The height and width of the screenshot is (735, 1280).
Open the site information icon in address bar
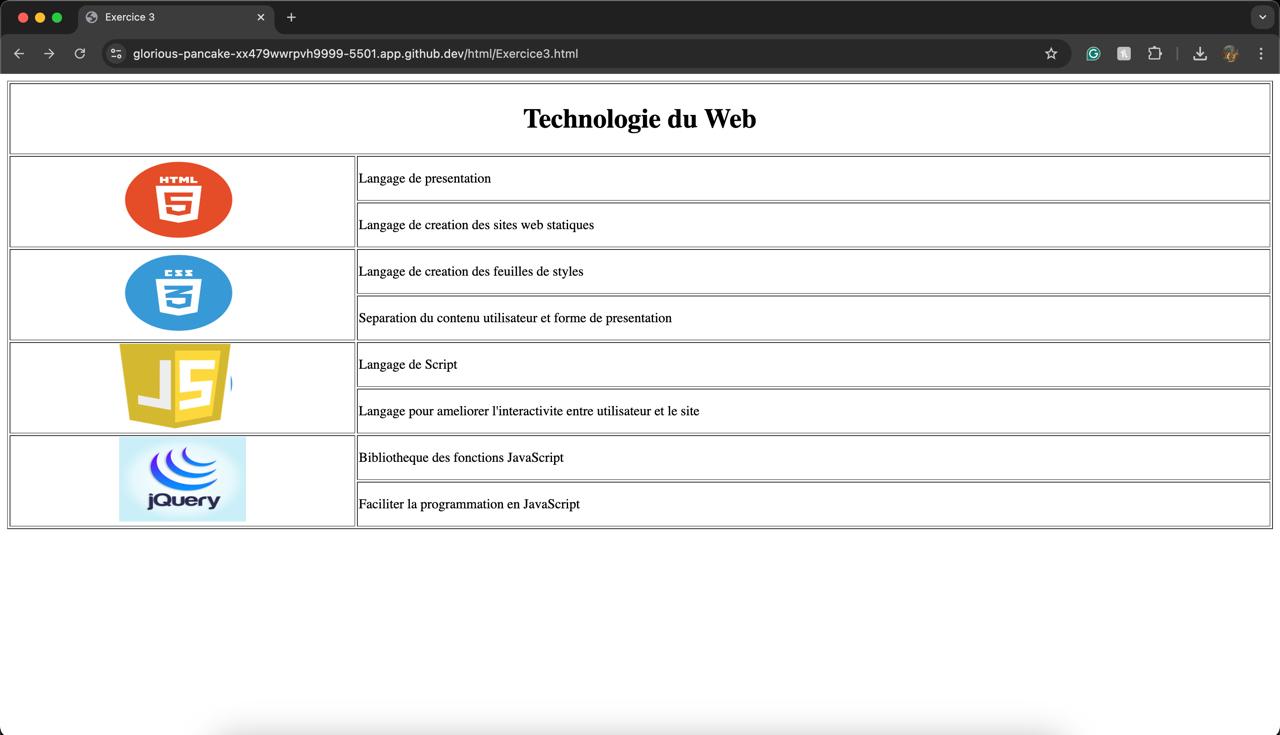pos(116,54)
